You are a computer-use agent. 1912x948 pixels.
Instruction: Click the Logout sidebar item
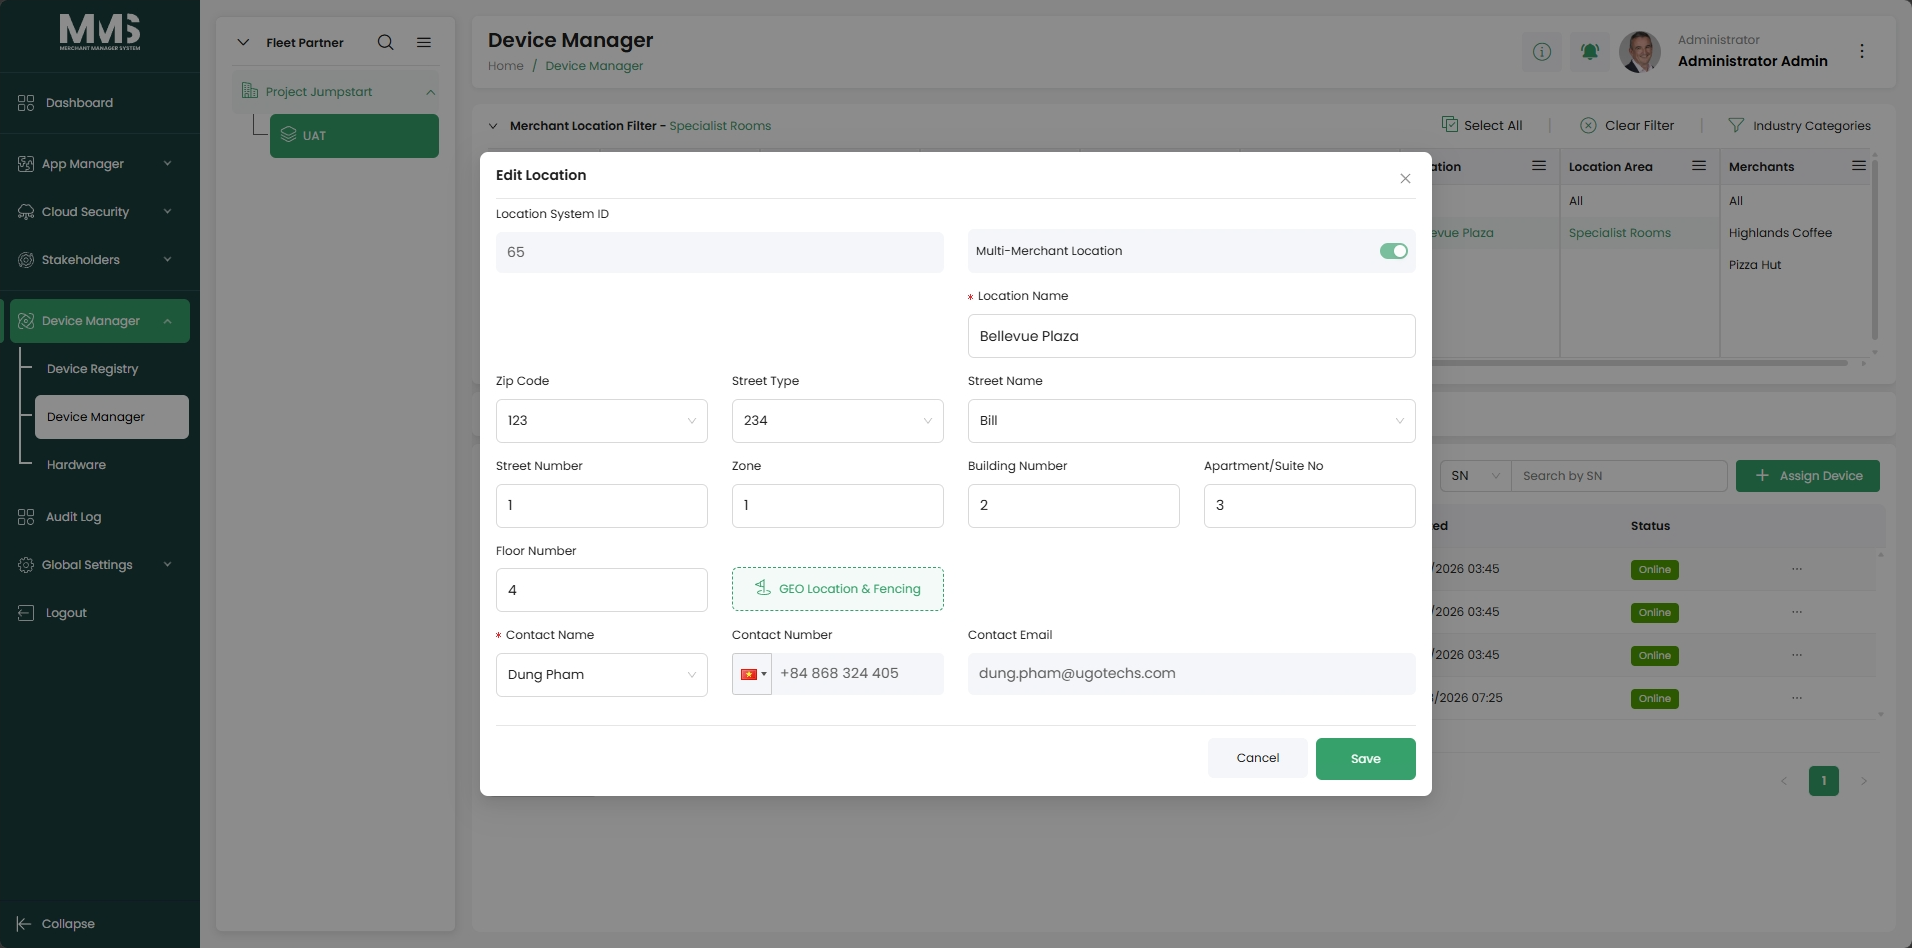(66, 613)
